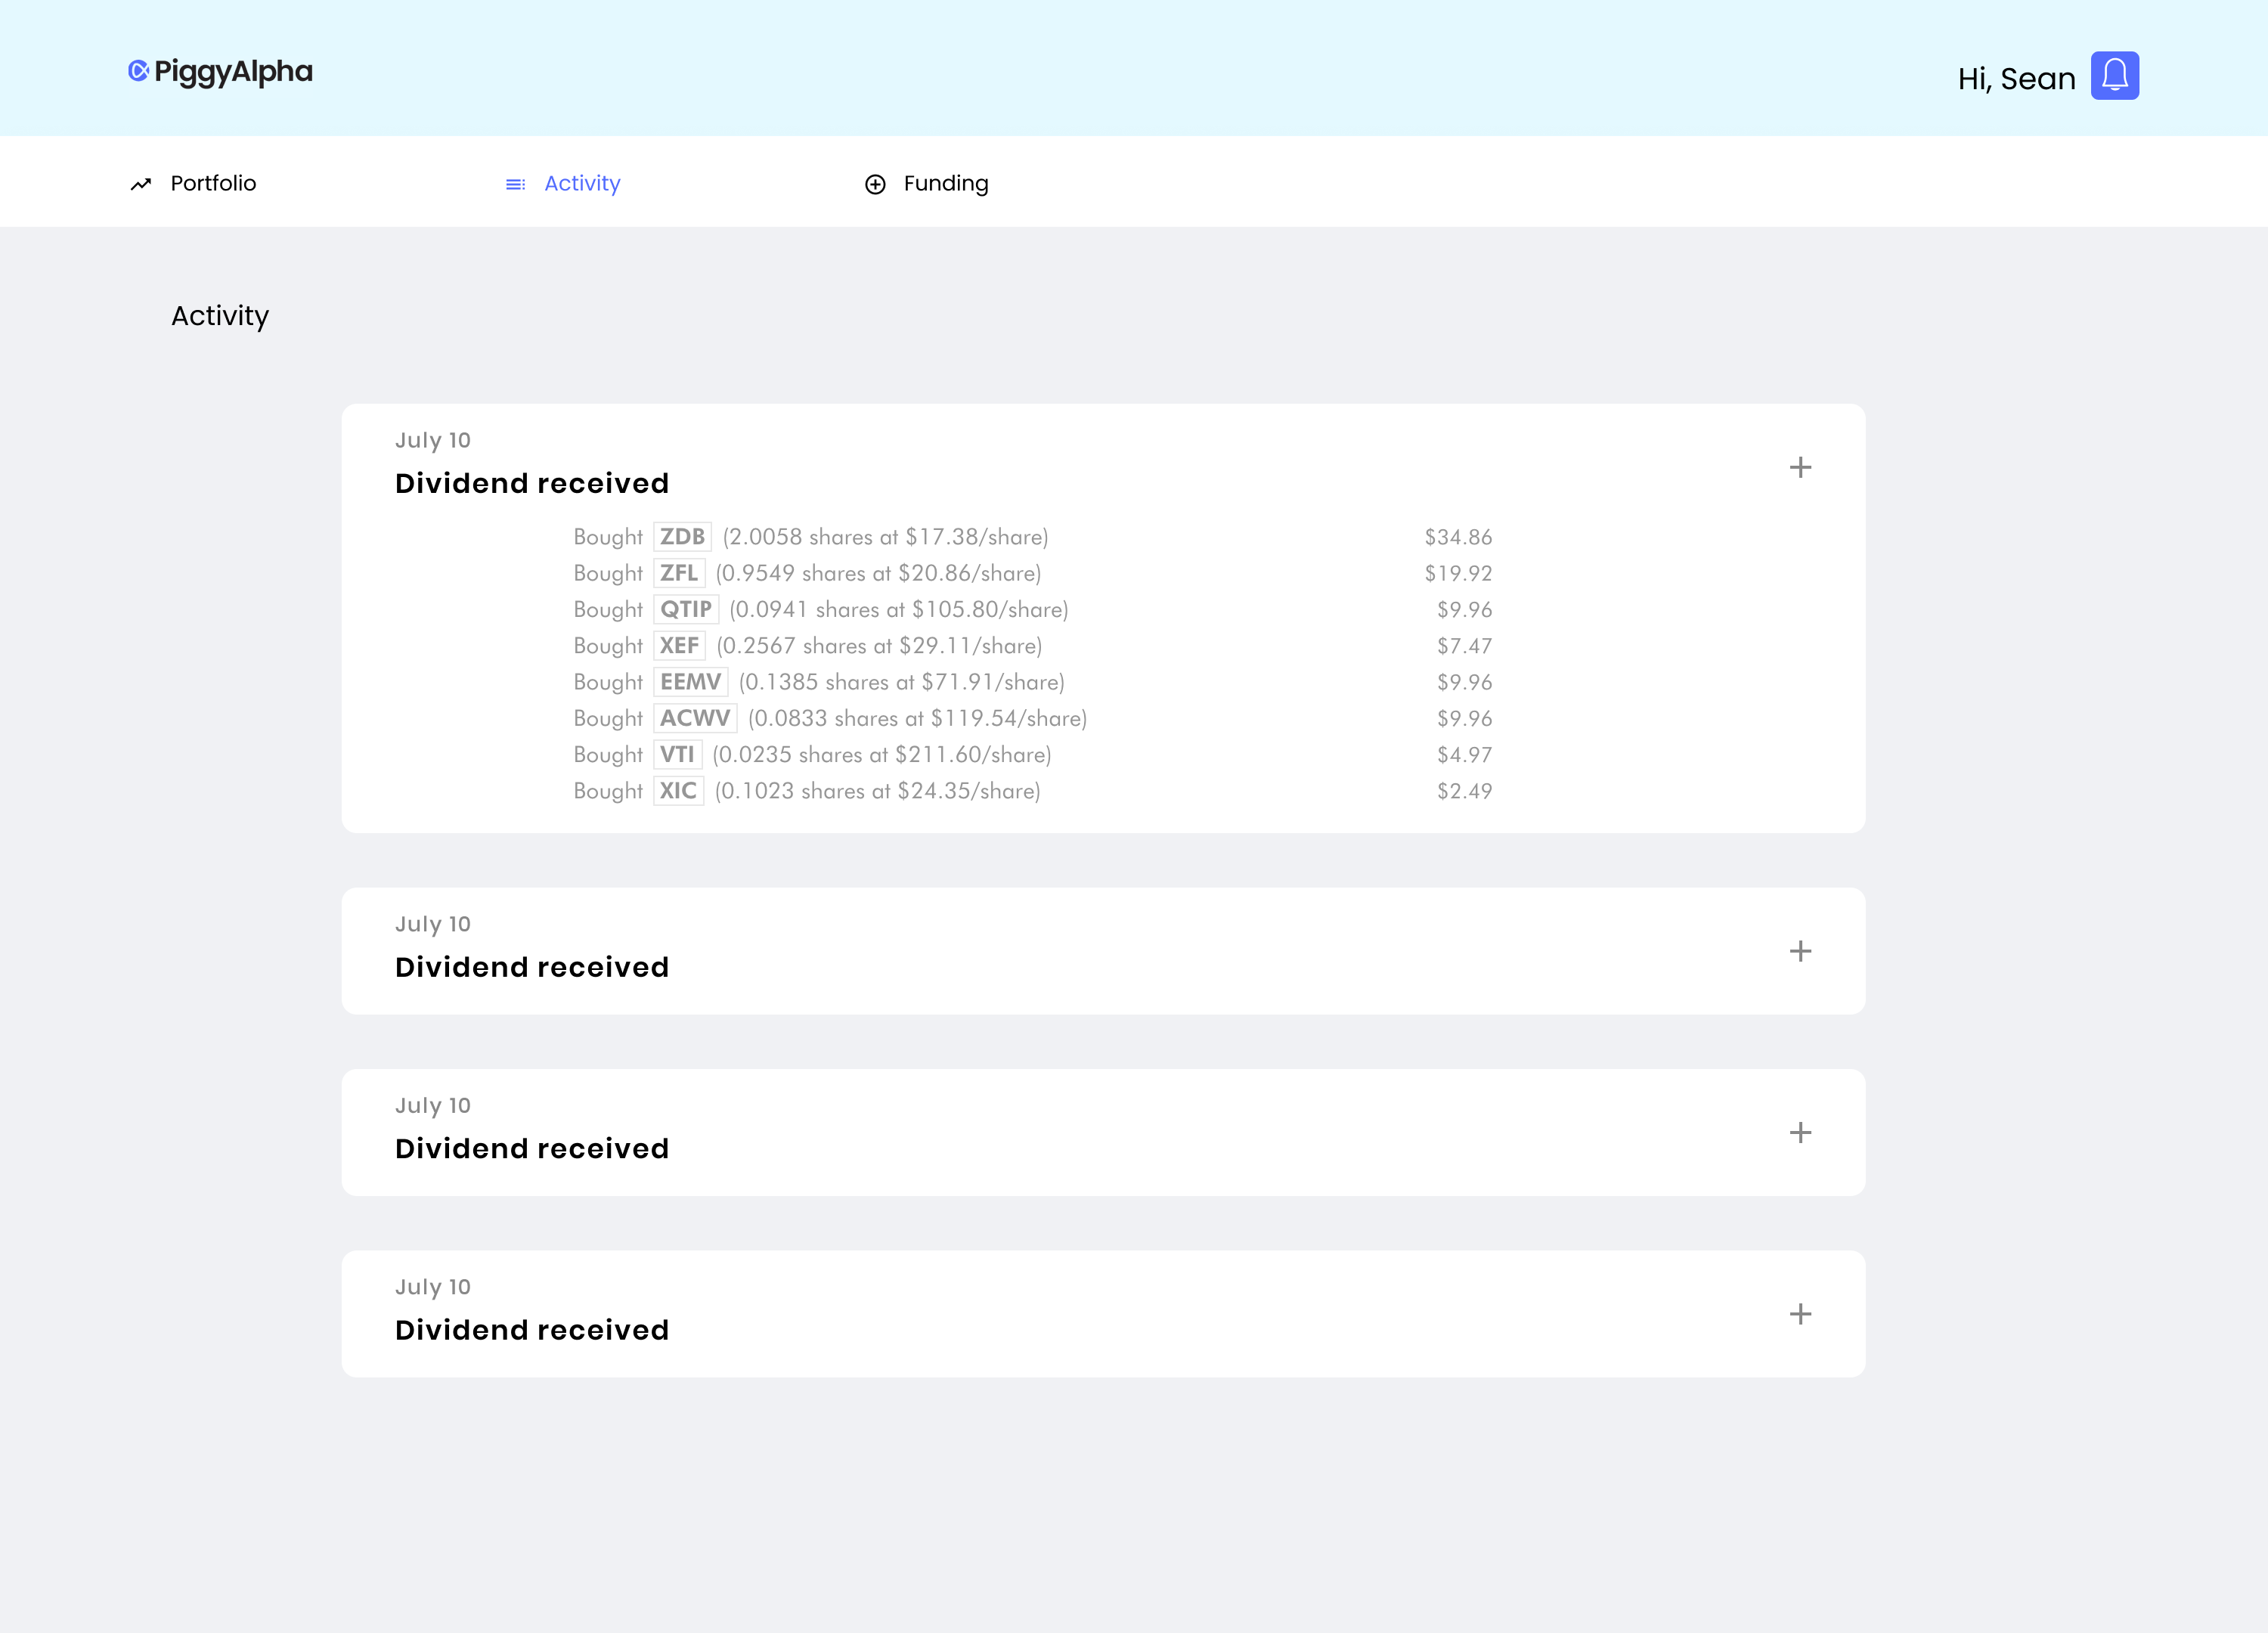Click the Funding plus-circle icon
Image resolution: width=2268 pixels, height=1633 pixels.
coord(875,184)
